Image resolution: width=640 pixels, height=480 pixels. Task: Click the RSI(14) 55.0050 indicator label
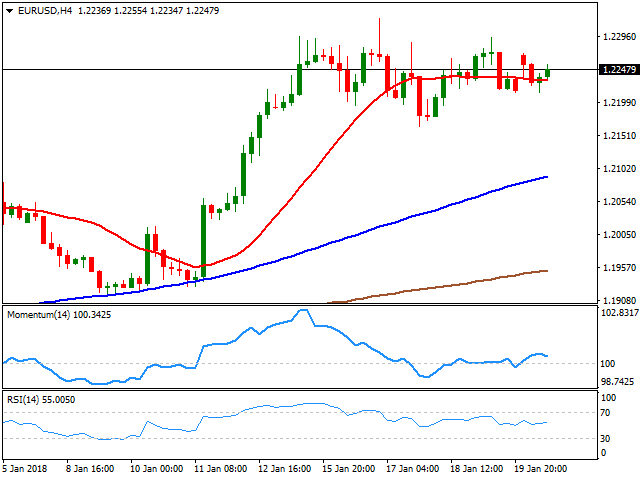point(41,400)
